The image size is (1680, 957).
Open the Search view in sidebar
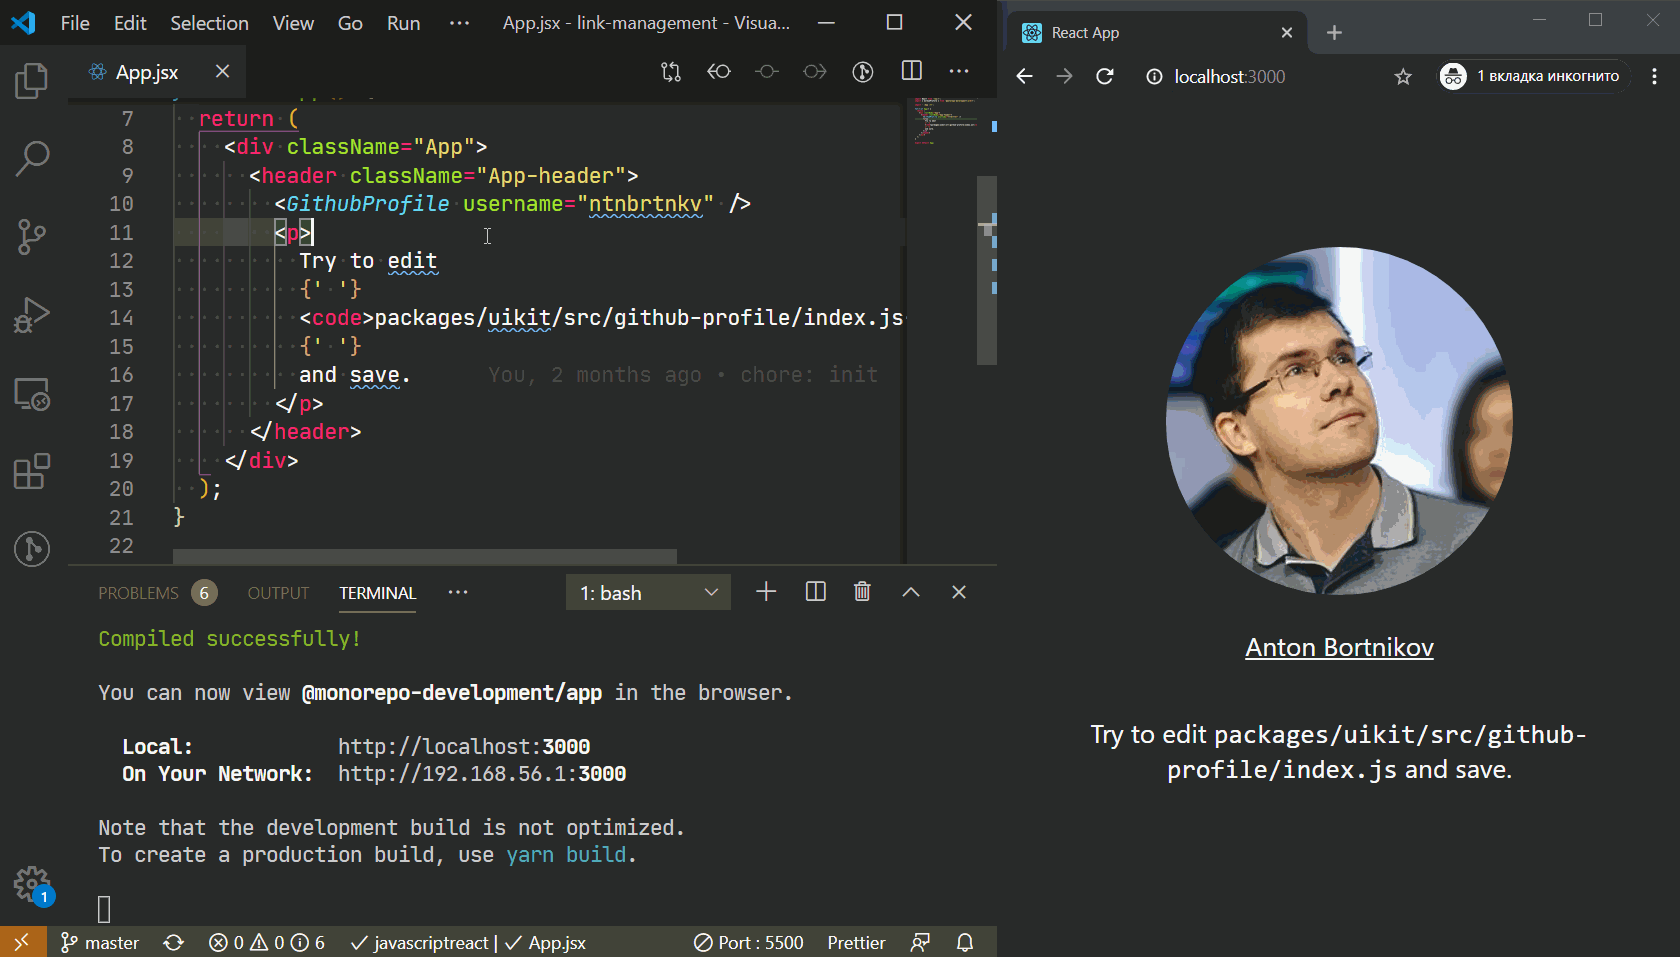pos(32,158)
